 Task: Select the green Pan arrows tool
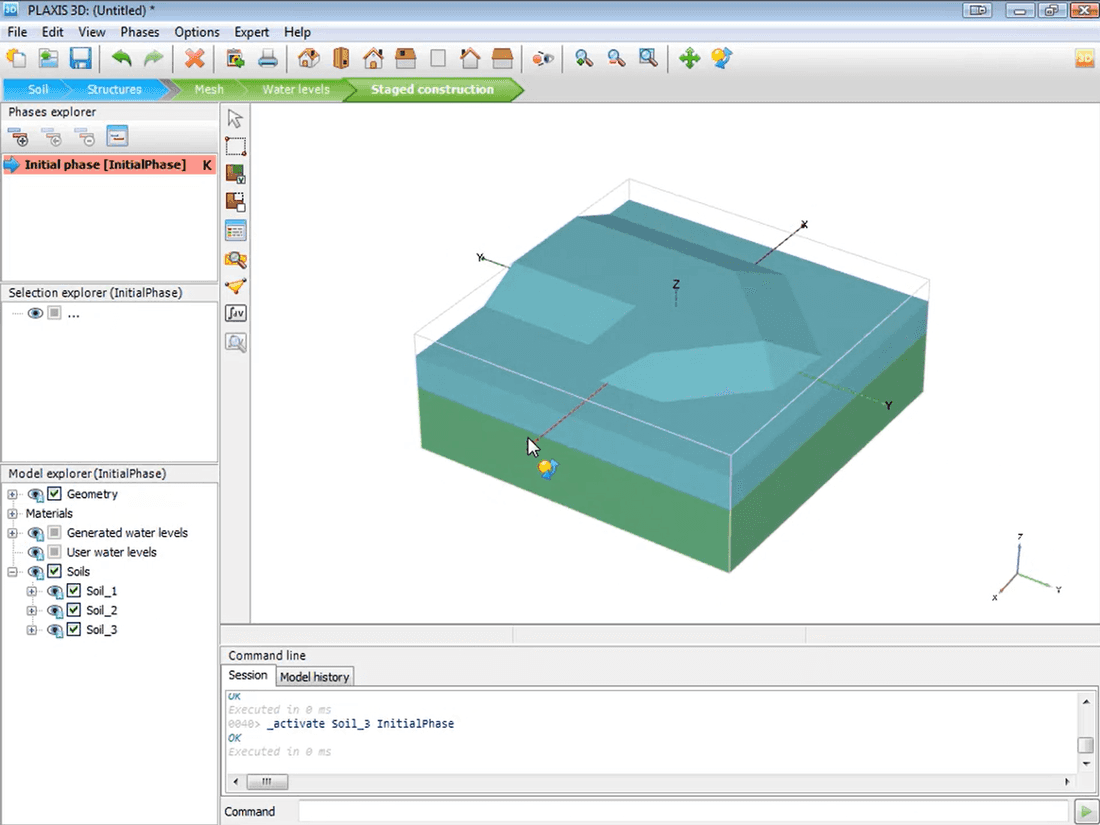click(x=690, y=58)
